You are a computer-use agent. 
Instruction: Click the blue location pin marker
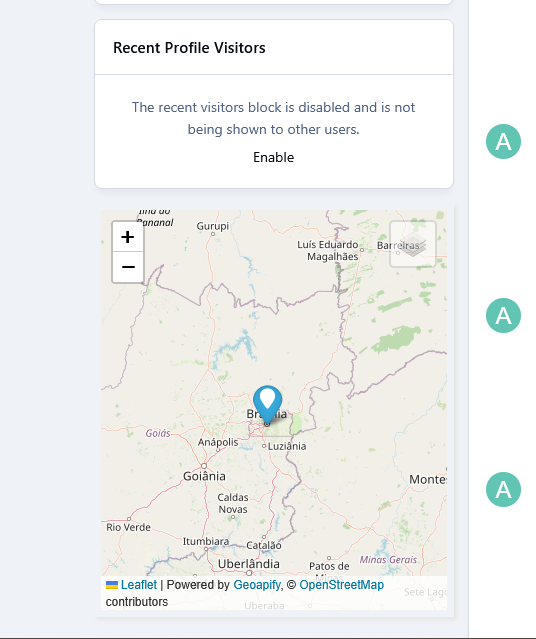(267, 405)
